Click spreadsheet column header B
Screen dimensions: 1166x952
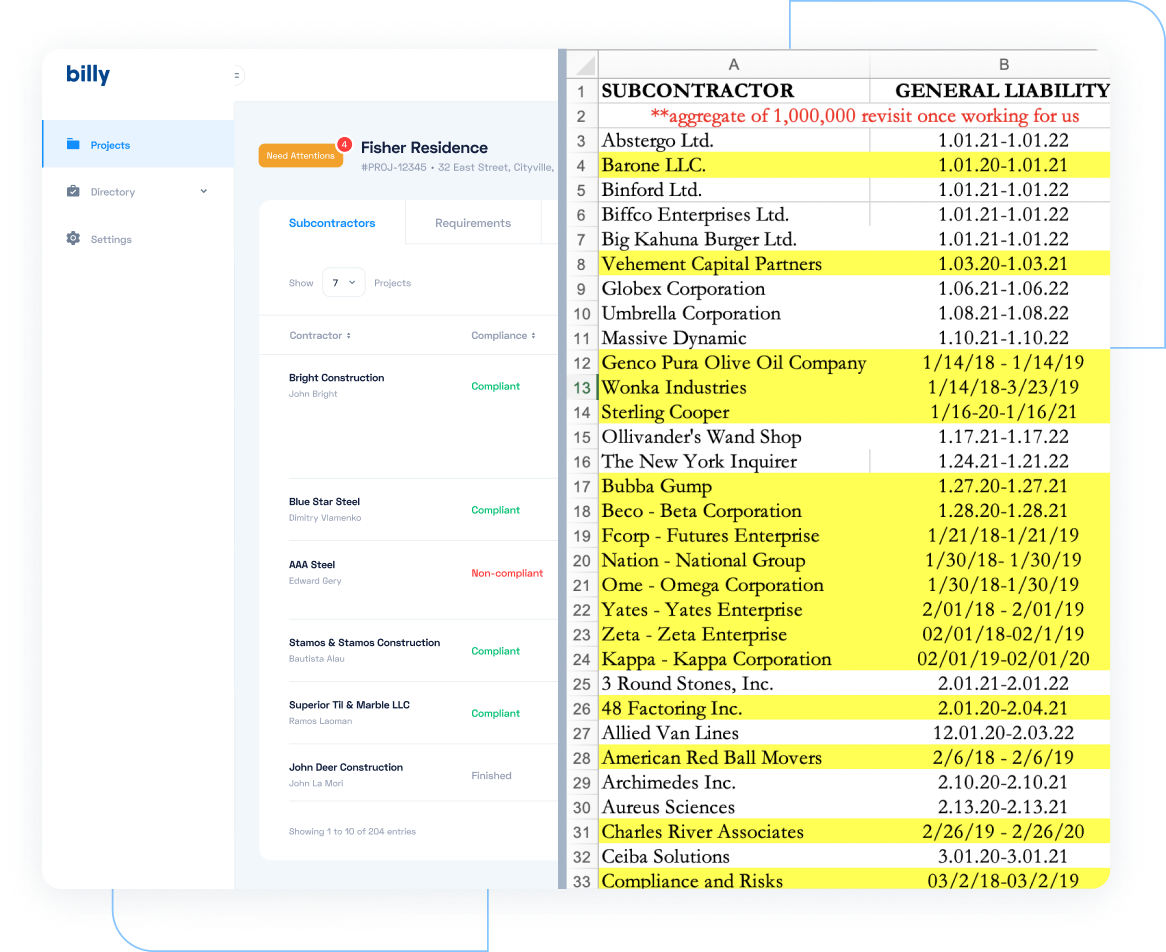[1003, 63]
